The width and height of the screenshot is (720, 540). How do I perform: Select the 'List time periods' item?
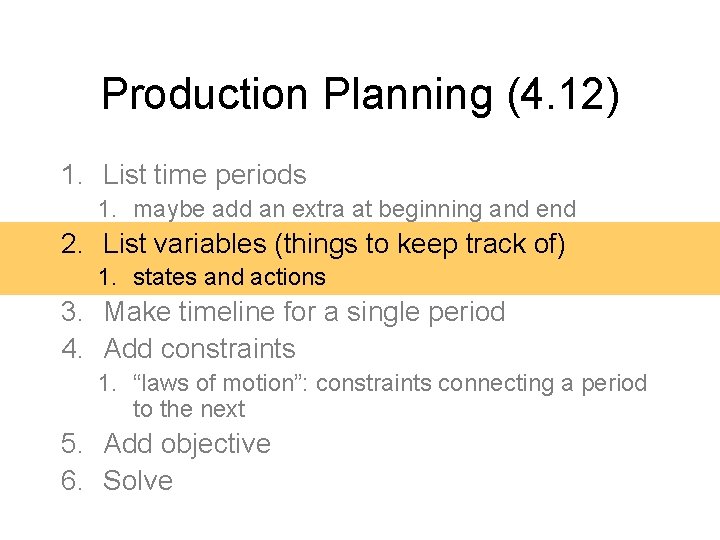(x=204, y=175)
